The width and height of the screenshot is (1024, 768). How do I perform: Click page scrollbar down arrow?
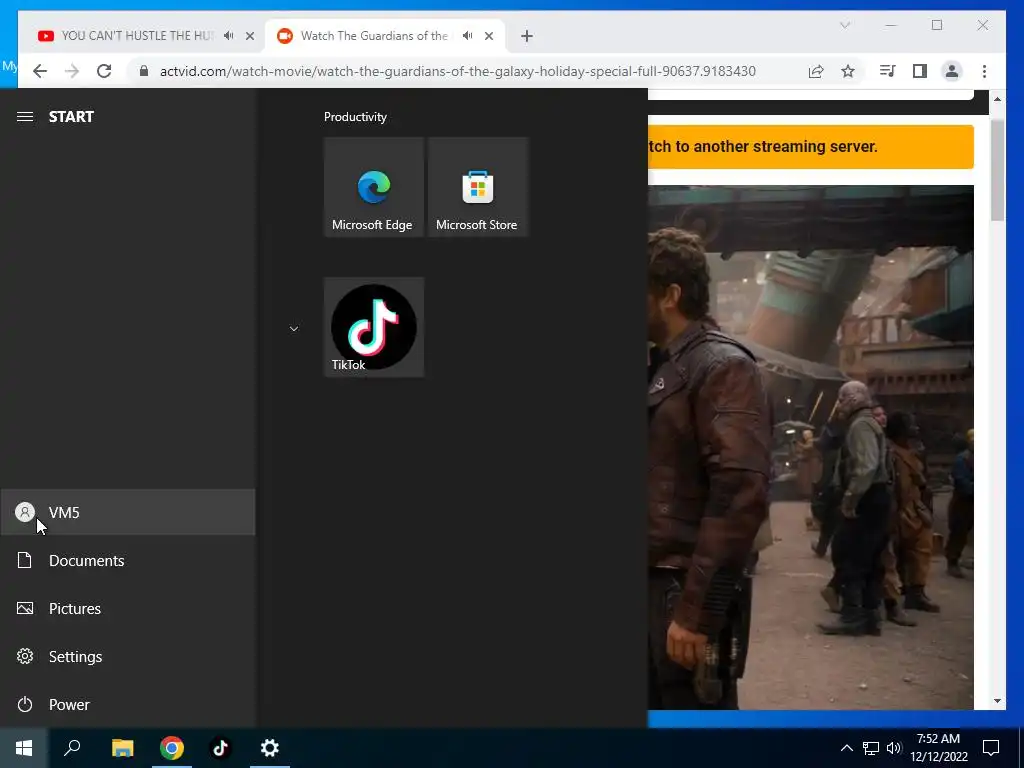click(x=997, y=701)
